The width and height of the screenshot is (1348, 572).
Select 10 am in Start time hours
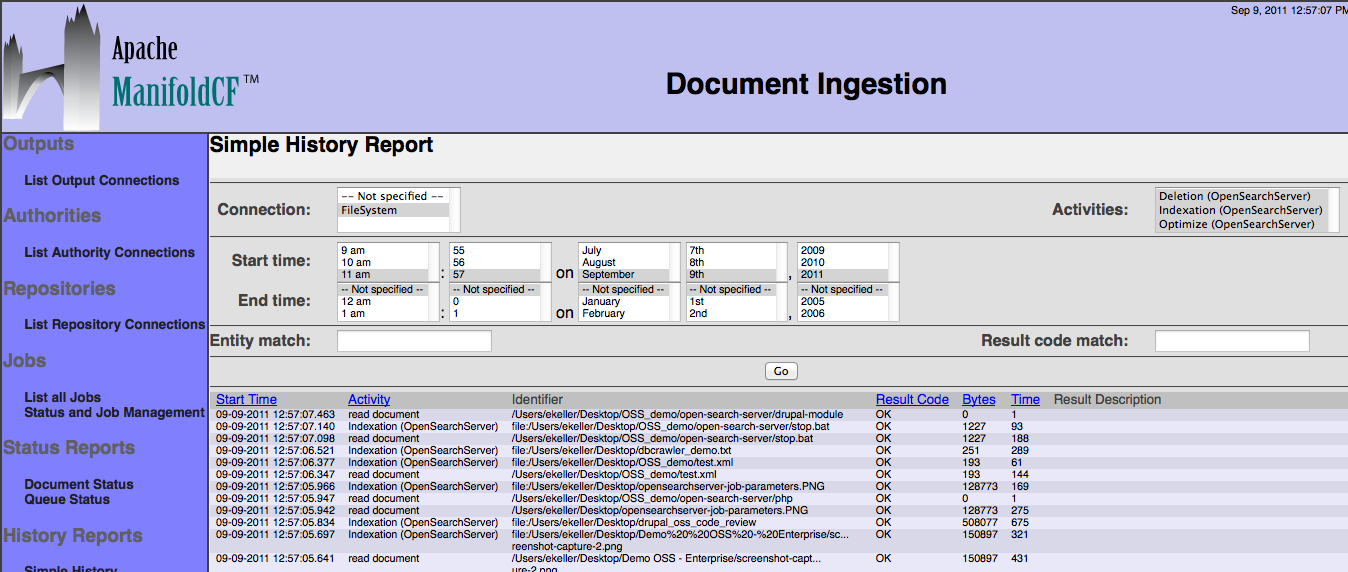(356, 263)
